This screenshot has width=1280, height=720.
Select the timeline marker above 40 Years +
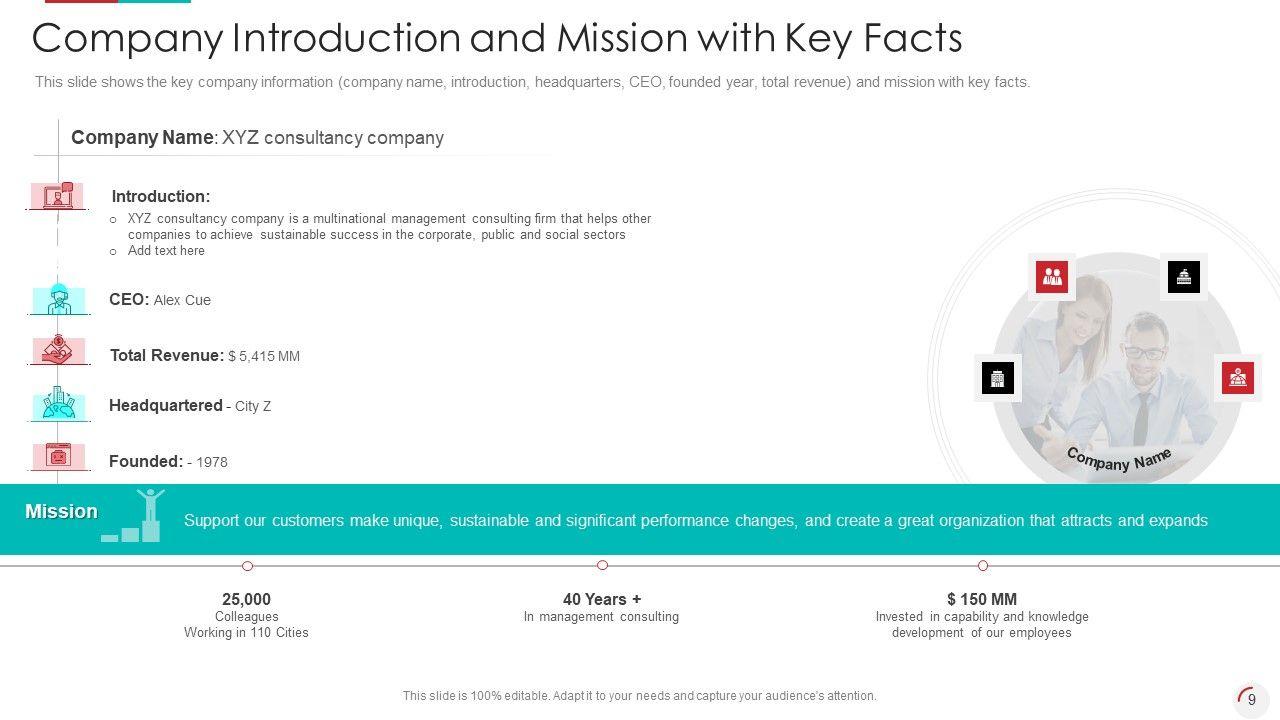point(602,566)
